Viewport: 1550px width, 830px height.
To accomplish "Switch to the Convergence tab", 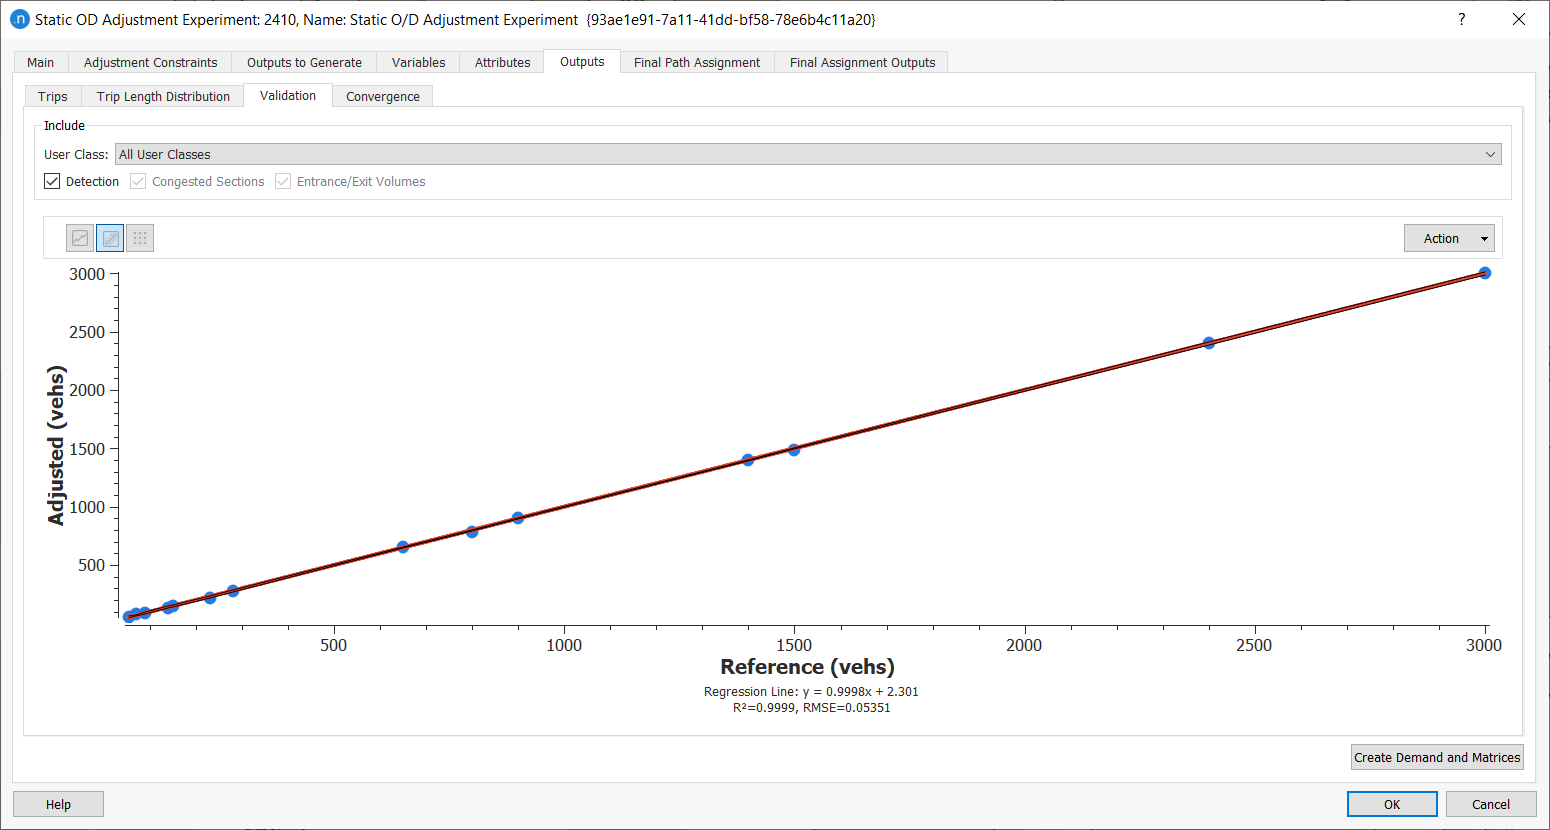I will [x=383, y=97].
